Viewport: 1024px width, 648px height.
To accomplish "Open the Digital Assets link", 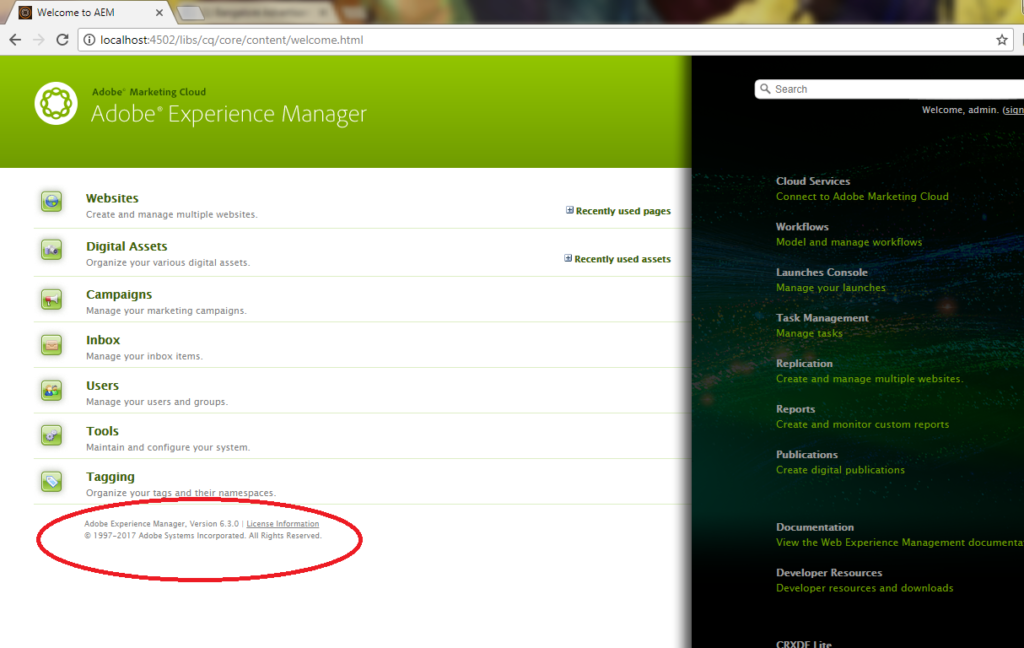I will [x=127, y=246].
